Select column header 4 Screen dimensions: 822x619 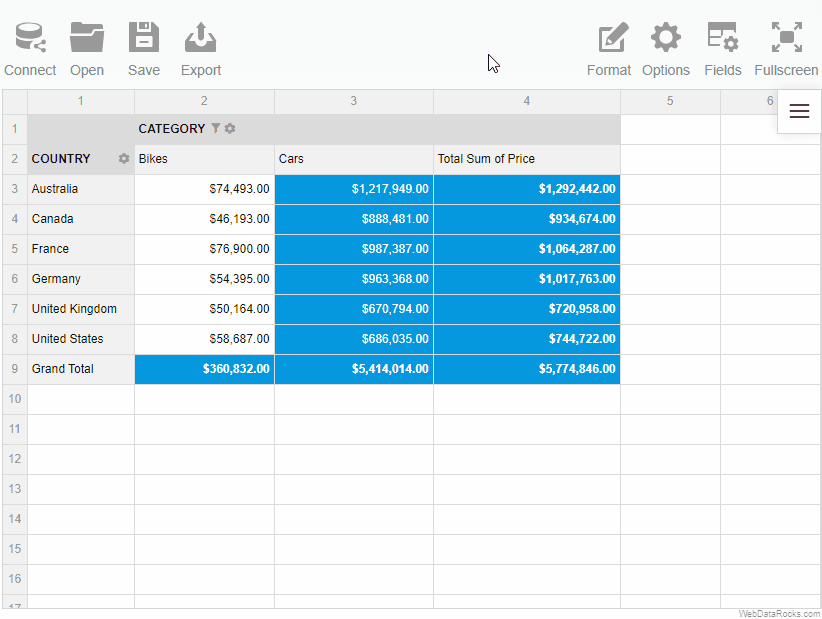tap(527, 101)
